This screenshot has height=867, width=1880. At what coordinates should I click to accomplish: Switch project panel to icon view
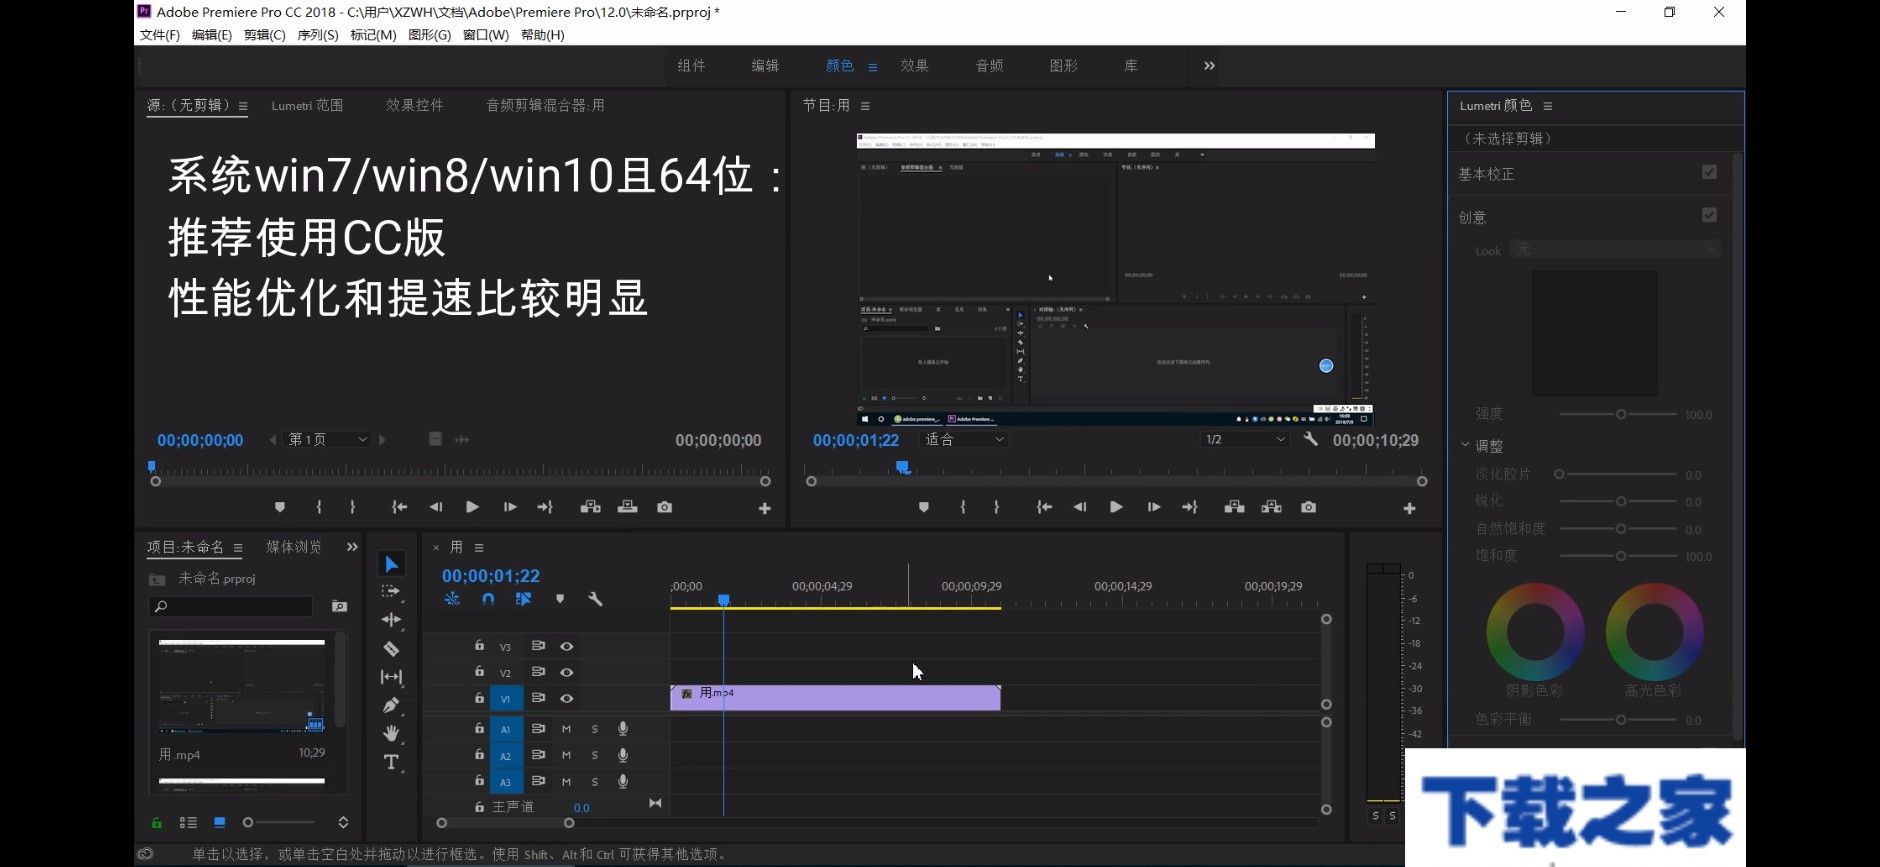pyautogui.click(x=219, y=822)
